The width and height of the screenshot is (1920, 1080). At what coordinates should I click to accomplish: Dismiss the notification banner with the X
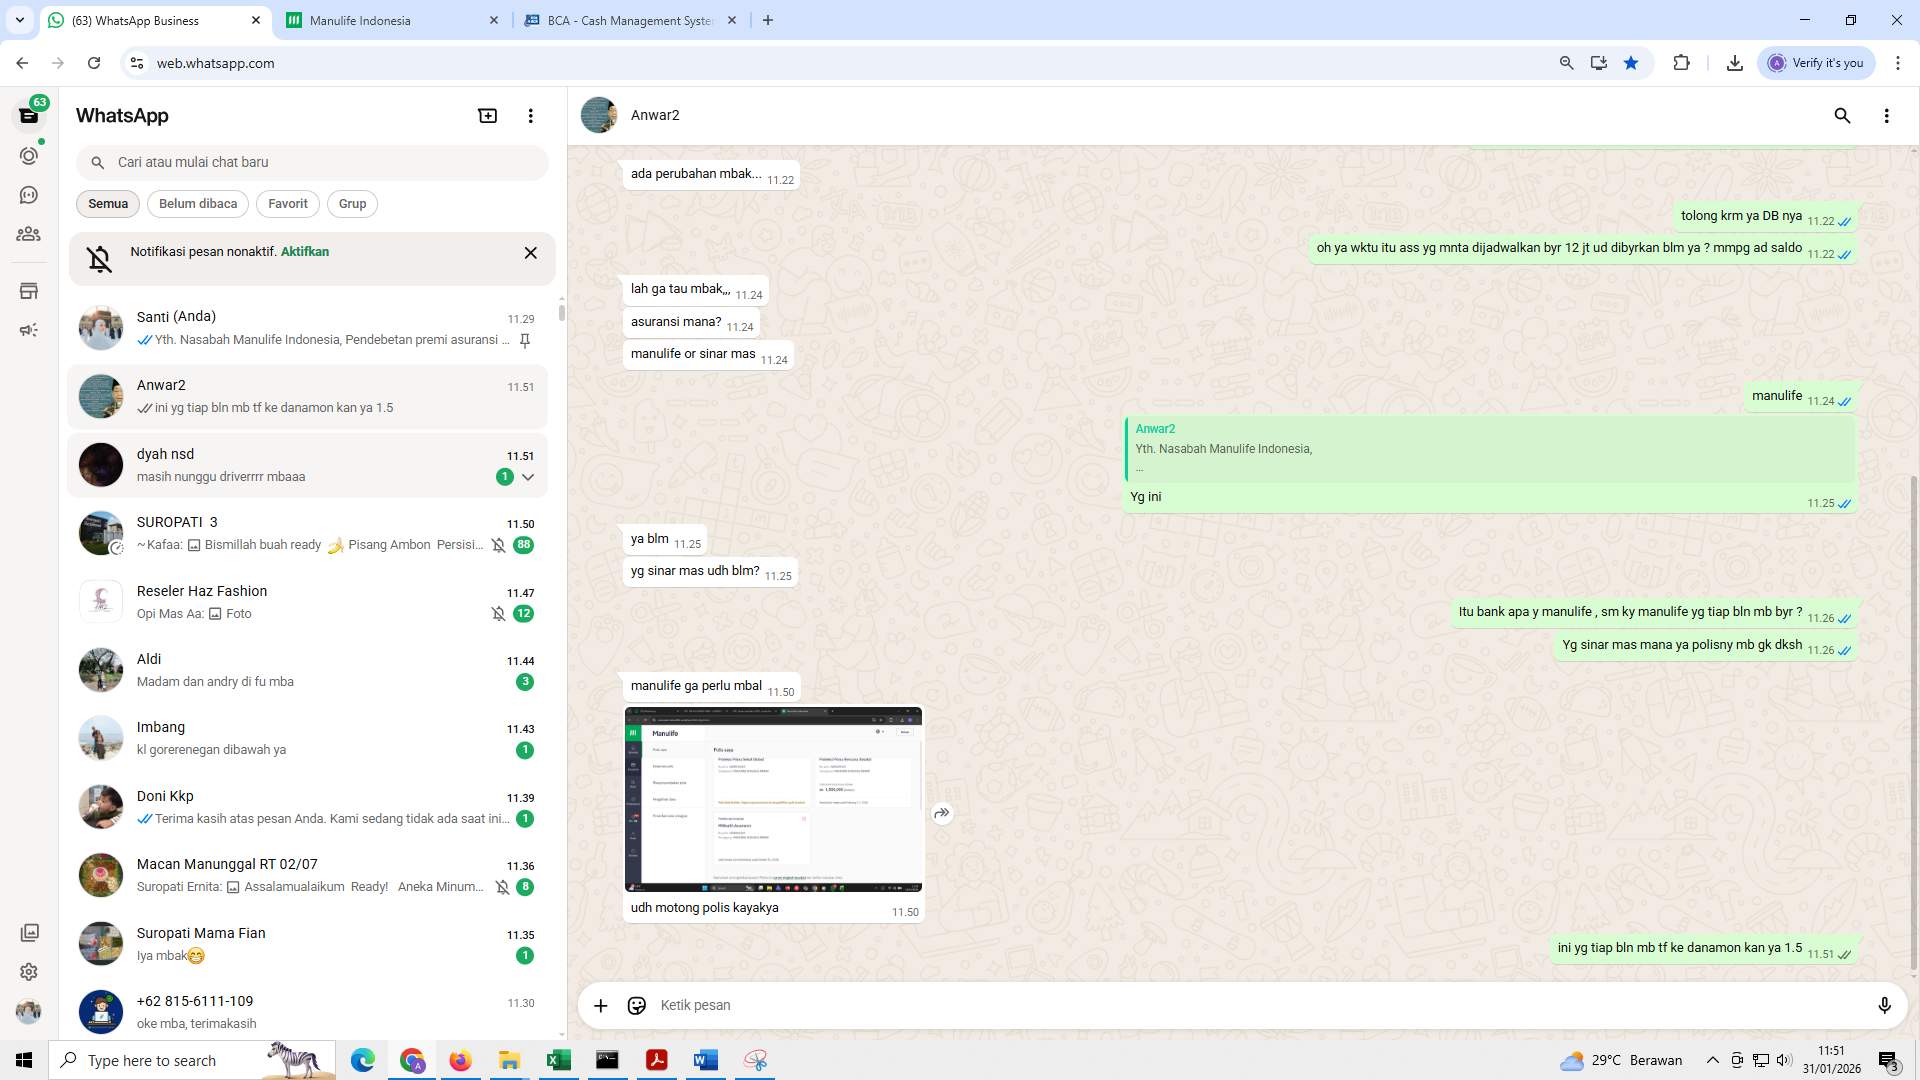click(531, 253)
